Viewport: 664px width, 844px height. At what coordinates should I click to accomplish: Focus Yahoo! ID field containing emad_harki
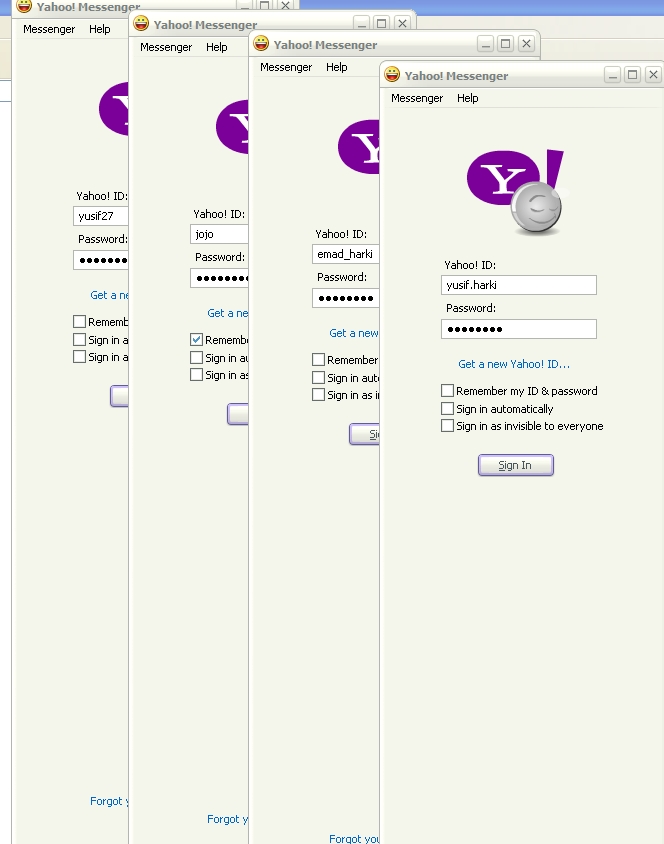point(345,254)
